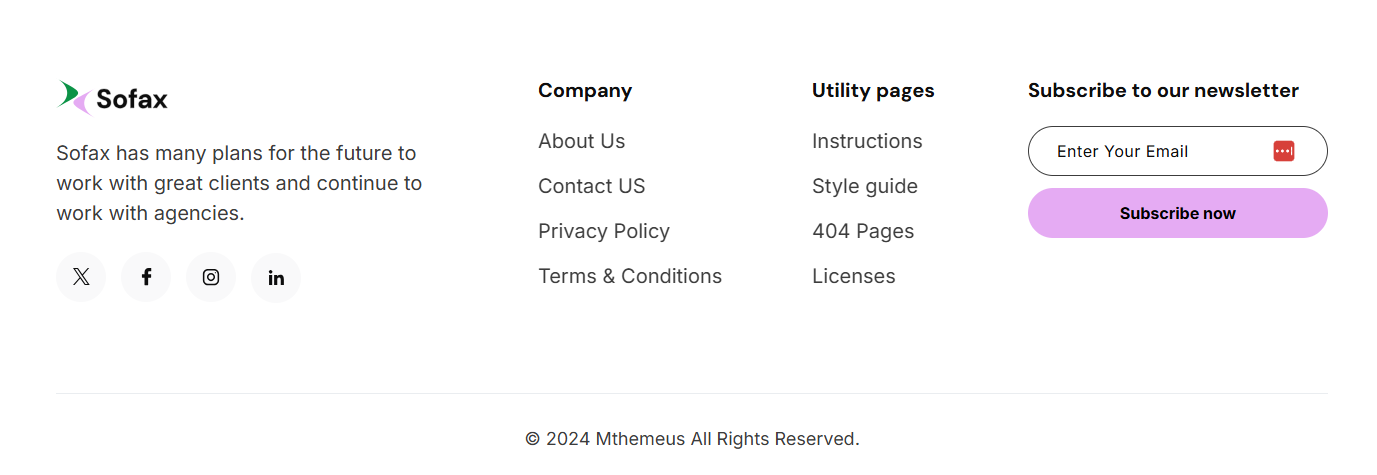Visit the Instagram social icon

click(211, 277)
